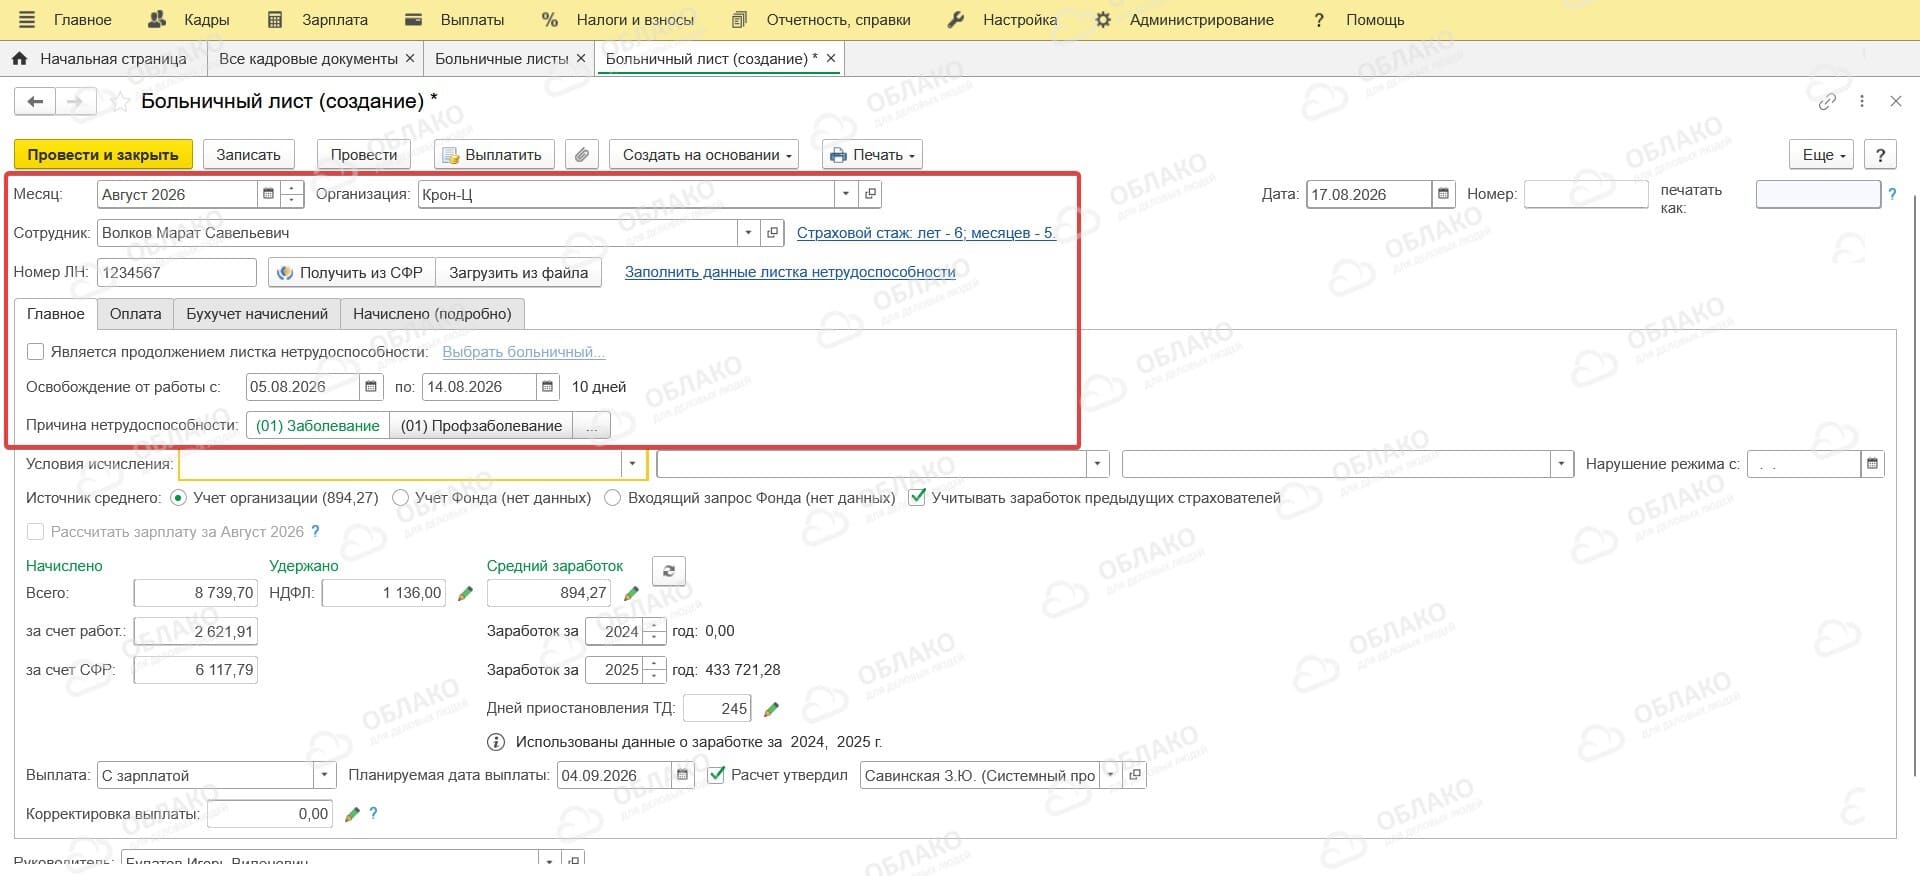This screenshot has height=876, width=1920.
Task: Copy link to document icon
Action: [1827, 101]
